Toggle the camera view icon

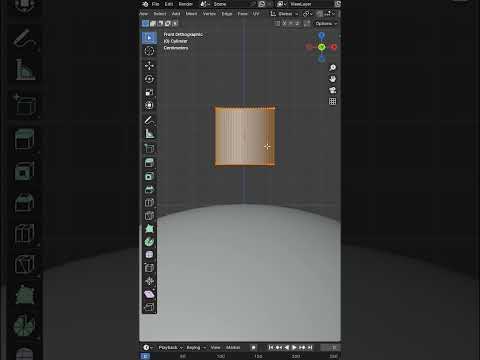332,90
